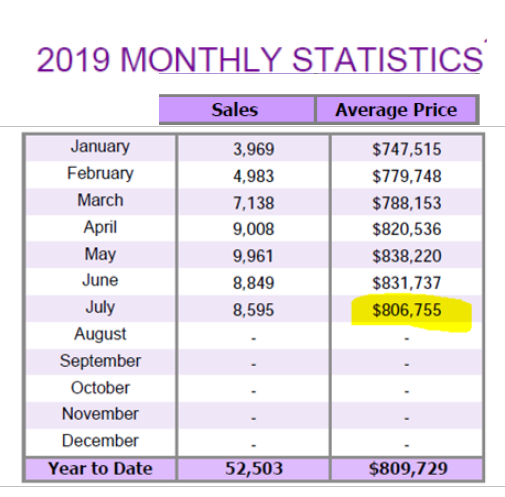Screen dimensions: 505x497
Task: Click the March sales figure 7,138
Action: [254, 203]
